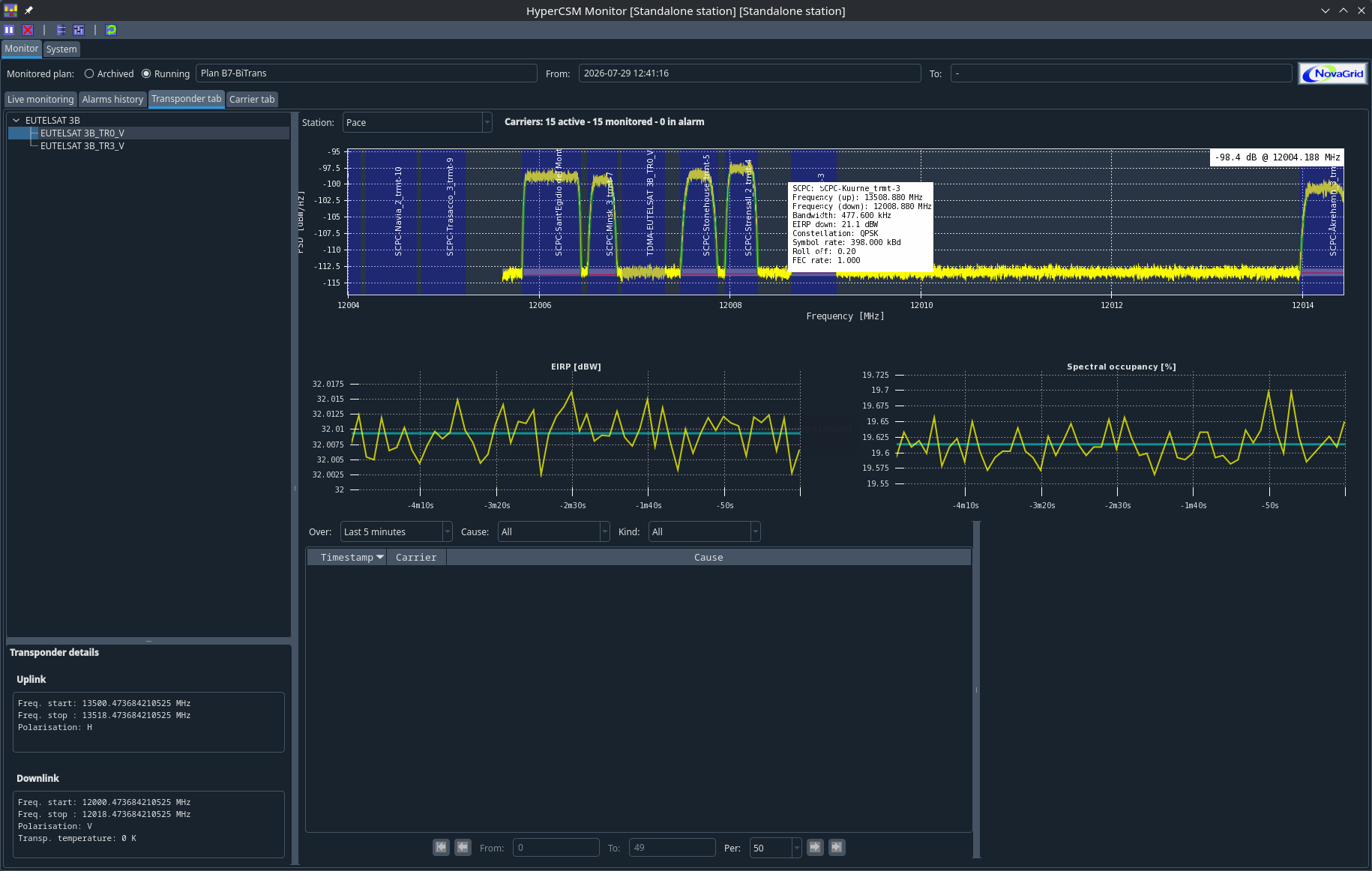Select EUTELSAT 3B_TR3_V in the tree
Screen dimensions: 1372x896
[82, 146]
